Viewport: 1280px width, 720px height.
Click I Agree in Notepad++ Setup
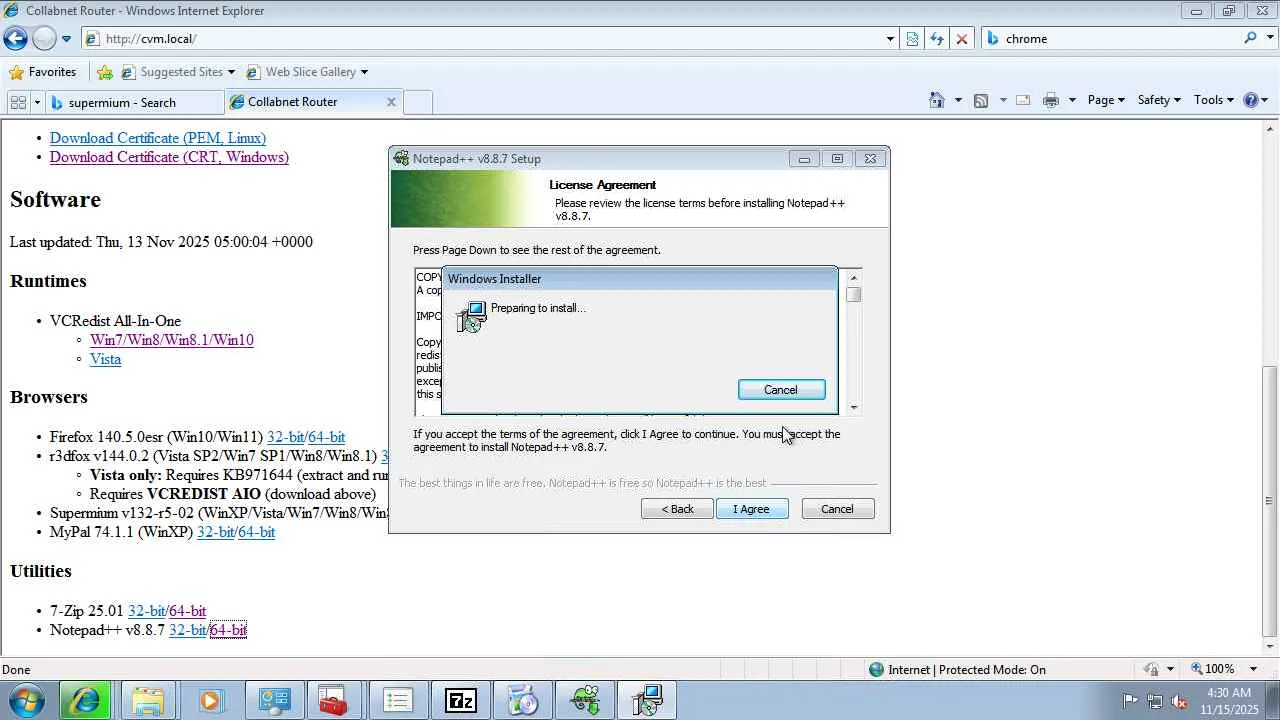(x=752, y=509)
